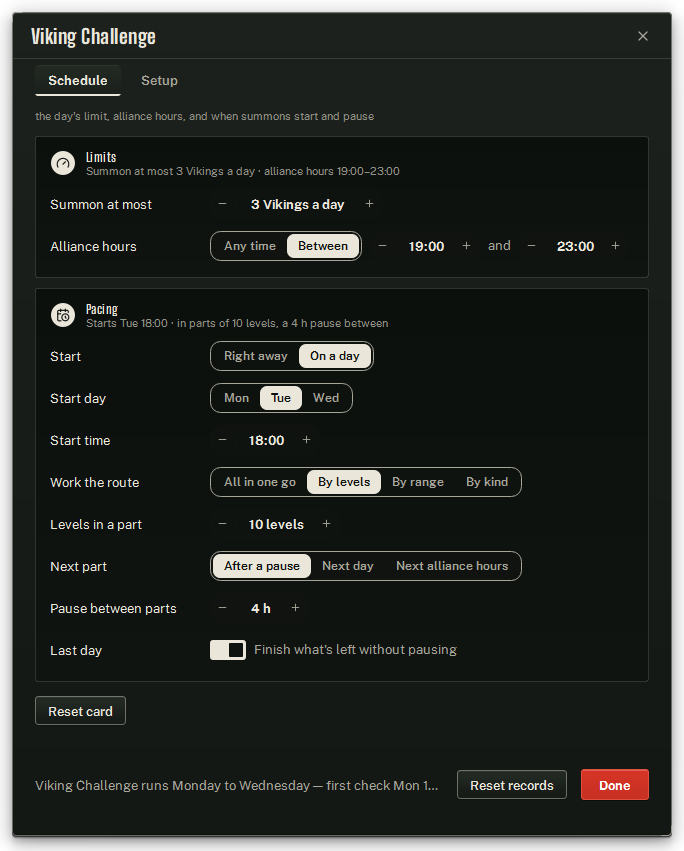Click the Limits gauge icon
684x851 pixels.
click(x=63, y=163)
